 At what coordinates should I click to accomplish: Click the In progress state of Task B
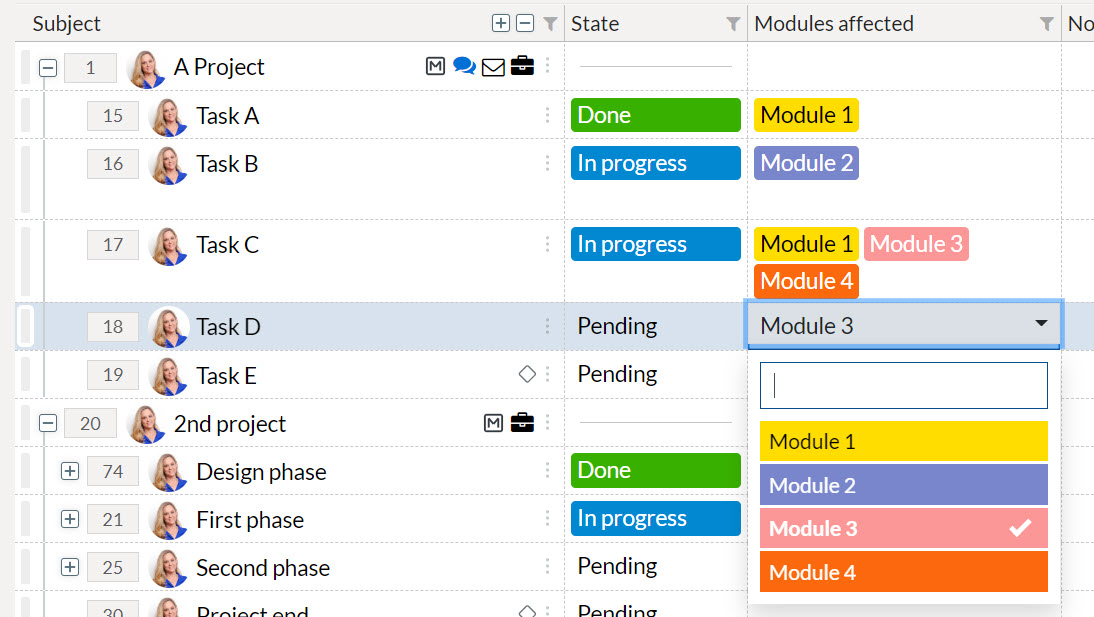coord(656,163)
